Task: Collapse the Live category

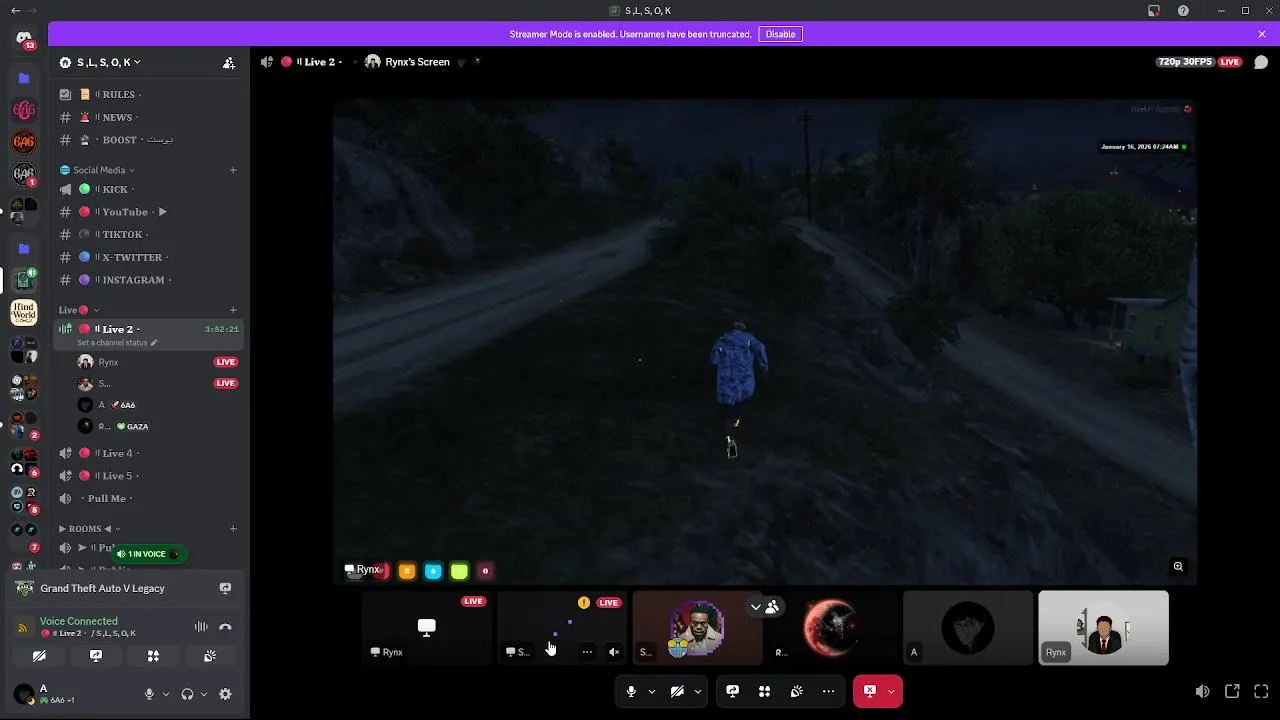Action: click(79, 310)
